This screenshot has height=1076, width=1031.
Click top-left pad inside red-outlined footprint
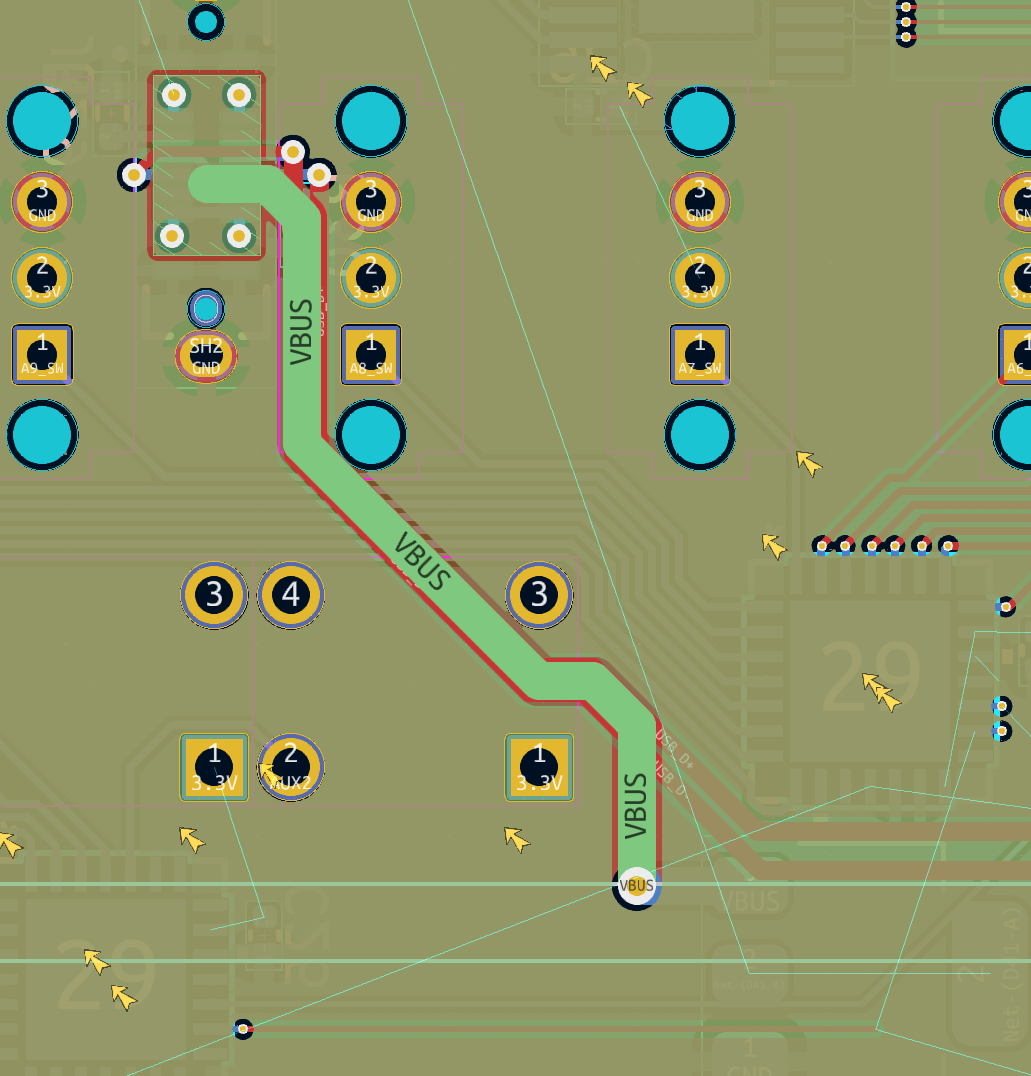coord(174,95)
